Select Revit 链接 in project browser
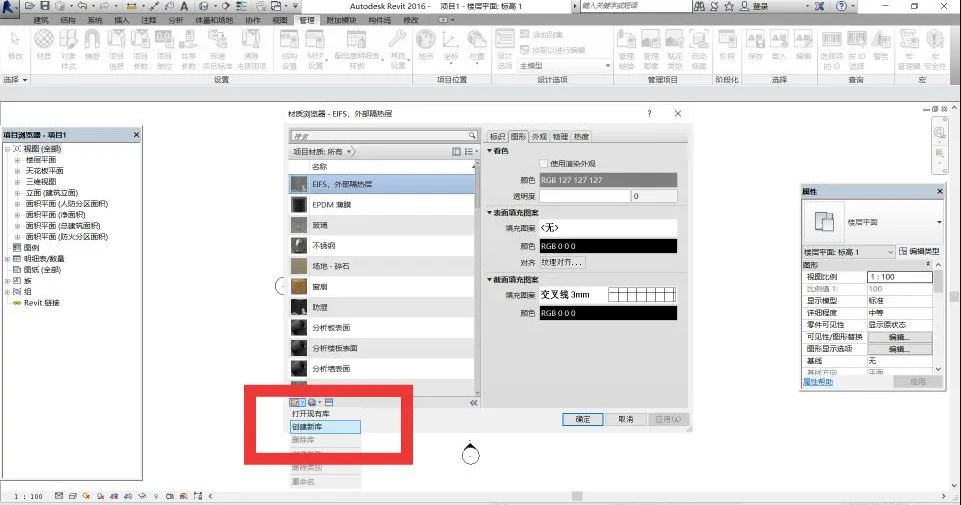The width and height of the screenshot is (961, 505). (x=42, y=303)
